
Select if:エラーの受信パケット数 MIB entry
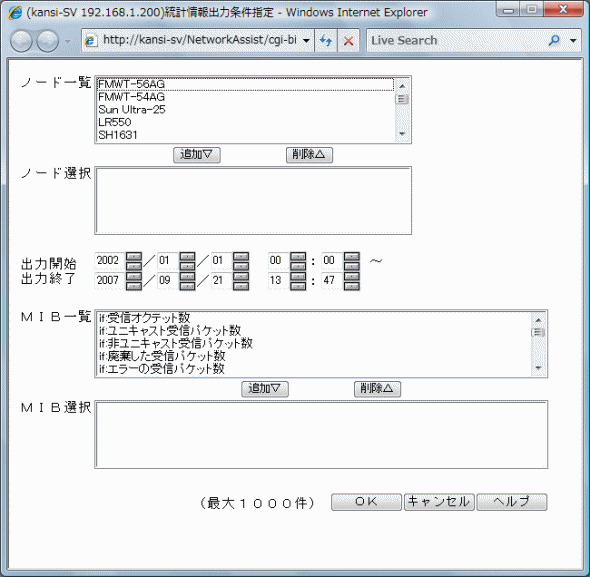[313, 368]
